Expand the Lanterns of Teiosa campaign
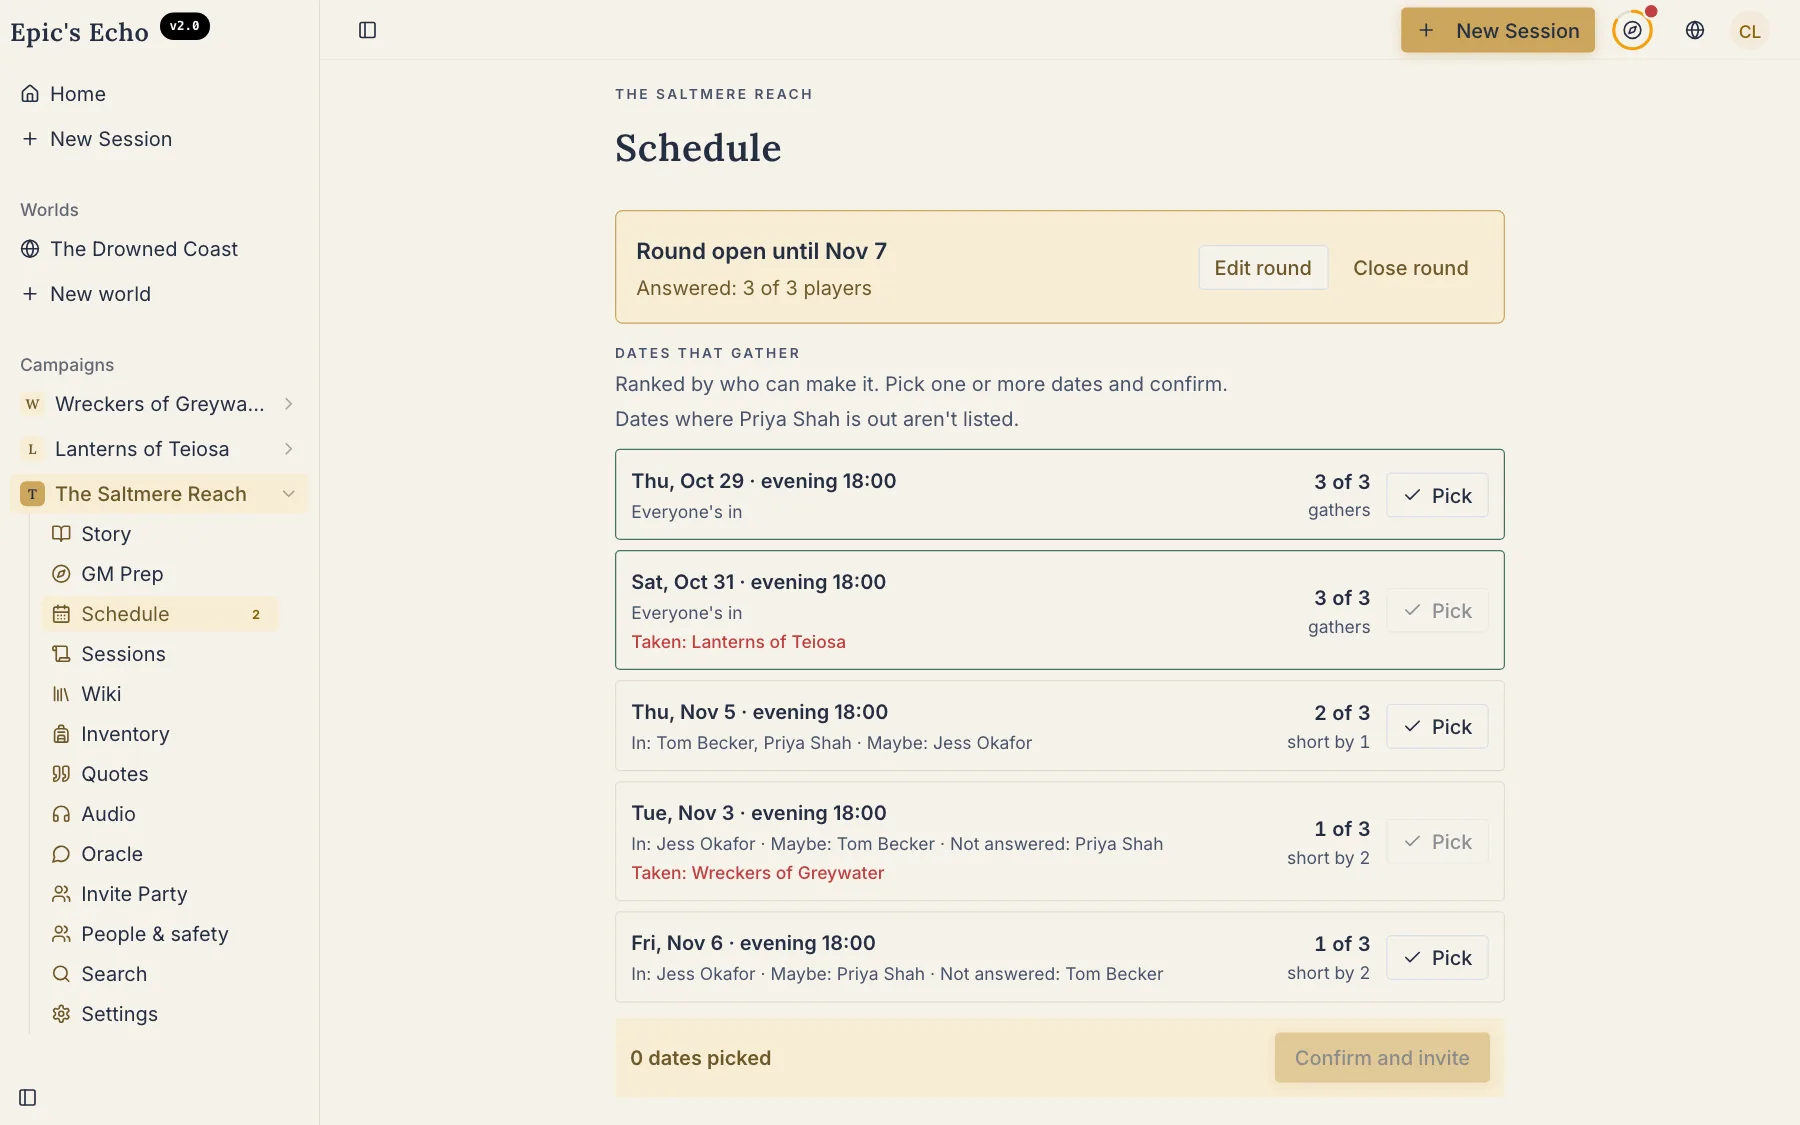Screen dimensions: 1800x1125 [x=288, y=449]
